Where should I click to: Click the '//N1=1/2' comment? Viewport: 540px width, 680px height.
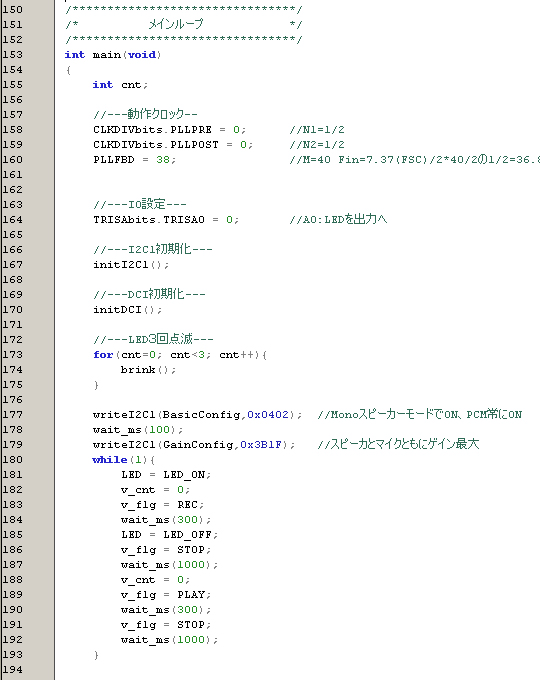click(317, 130)
